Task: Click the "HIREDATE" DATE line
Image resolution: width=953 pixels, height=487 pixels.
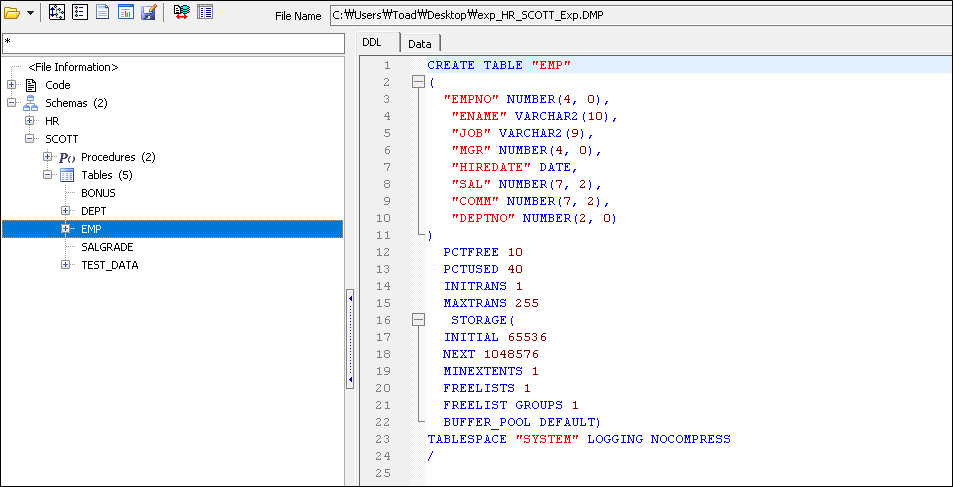Action: click(514, 167)
